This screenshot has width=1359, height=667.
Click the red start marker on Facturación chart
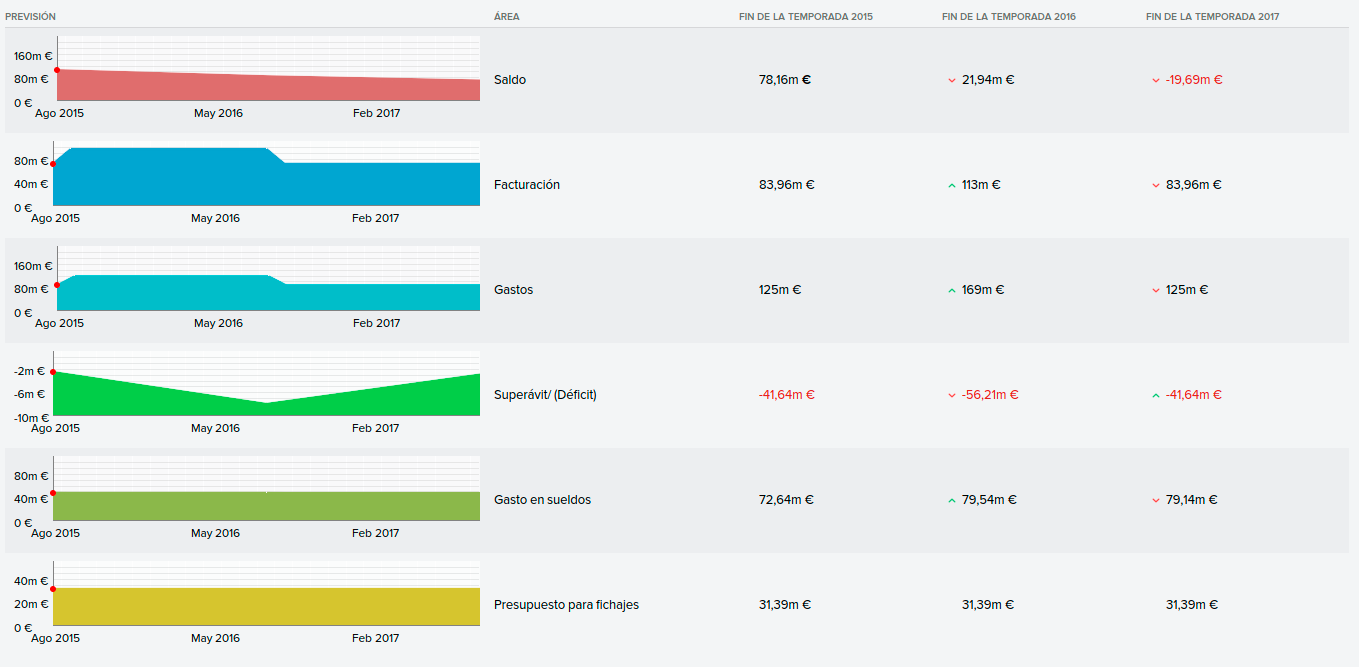click(53, 164)
